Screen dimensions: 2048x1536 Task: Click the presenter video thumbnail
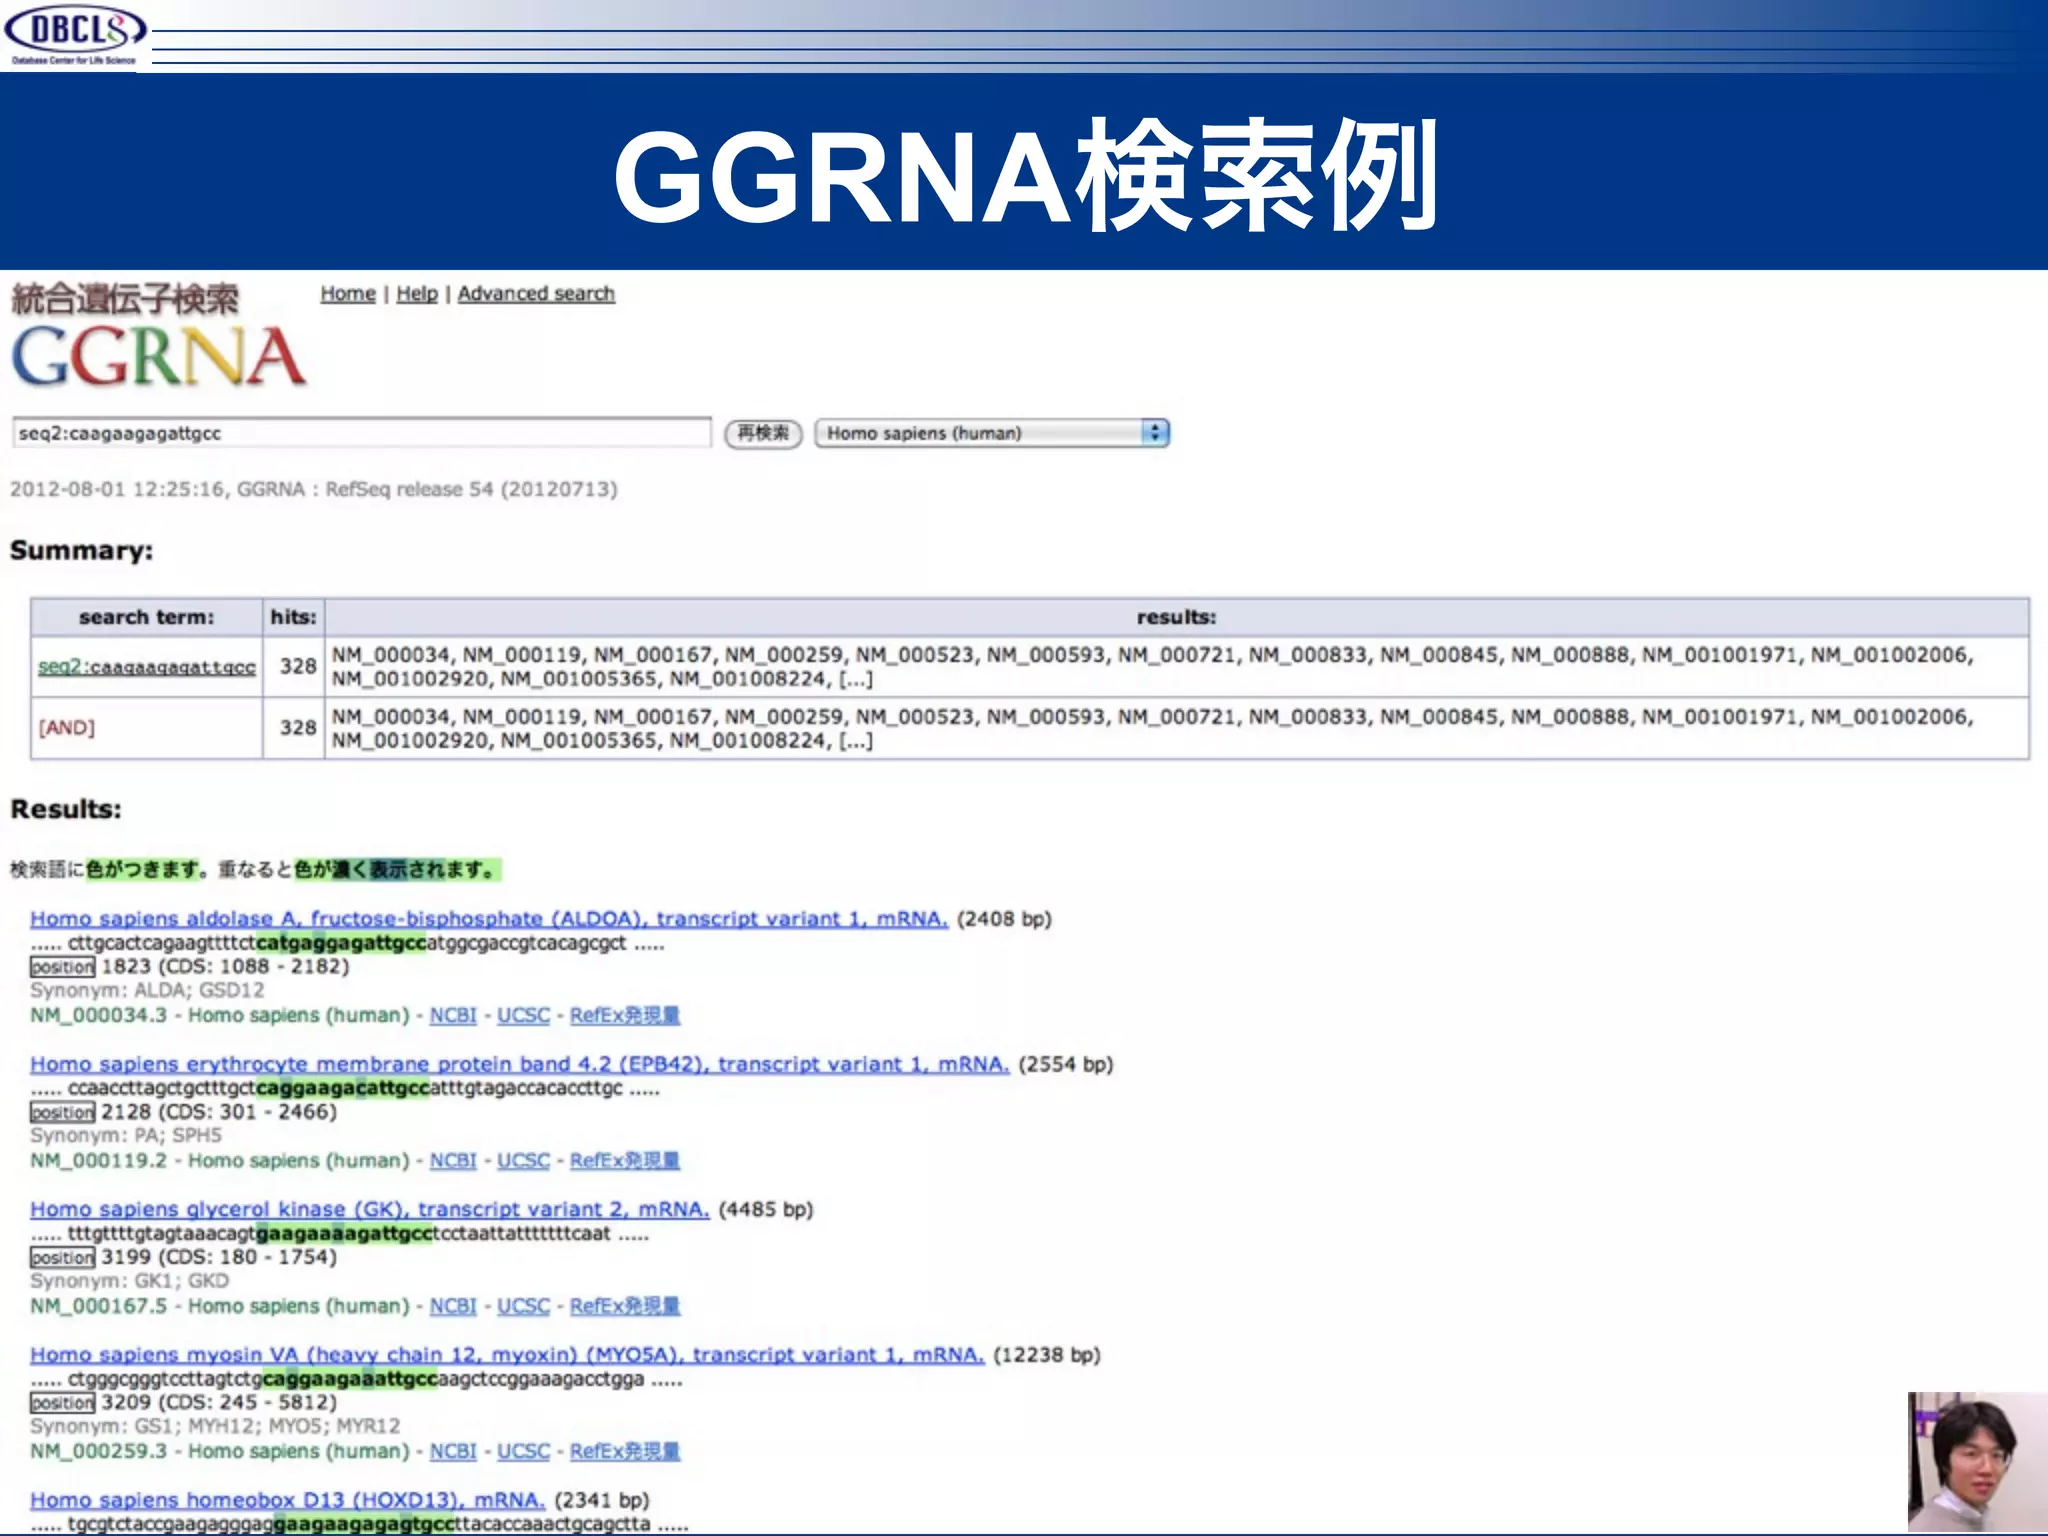(1977, 1462)
